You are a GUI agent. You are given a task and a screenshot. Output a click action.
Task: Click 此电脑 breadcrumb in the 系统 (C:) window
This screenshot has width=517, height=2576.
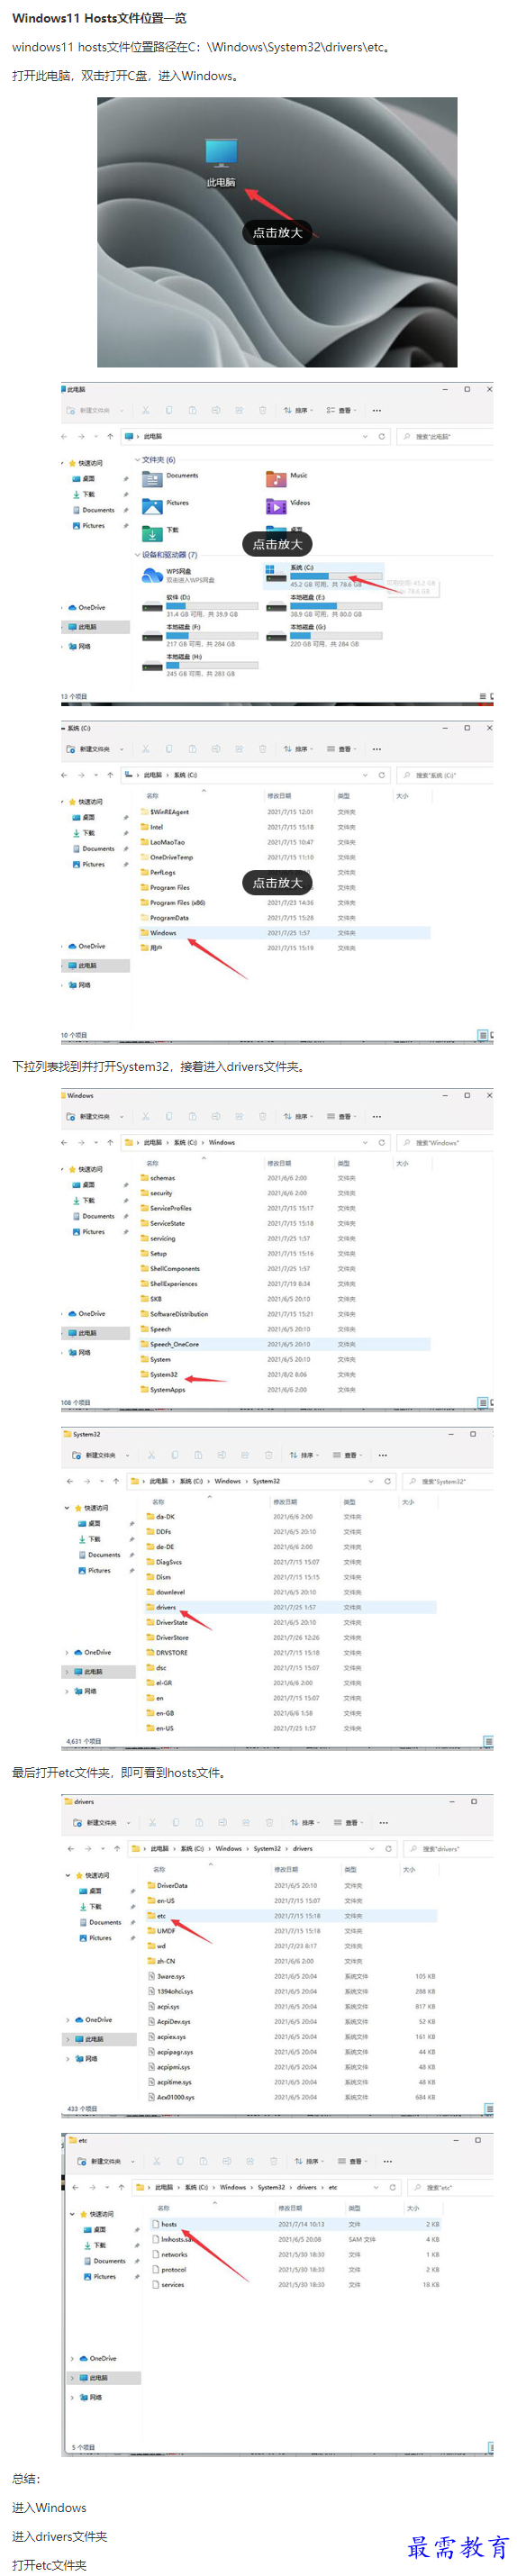click(153, 775)
